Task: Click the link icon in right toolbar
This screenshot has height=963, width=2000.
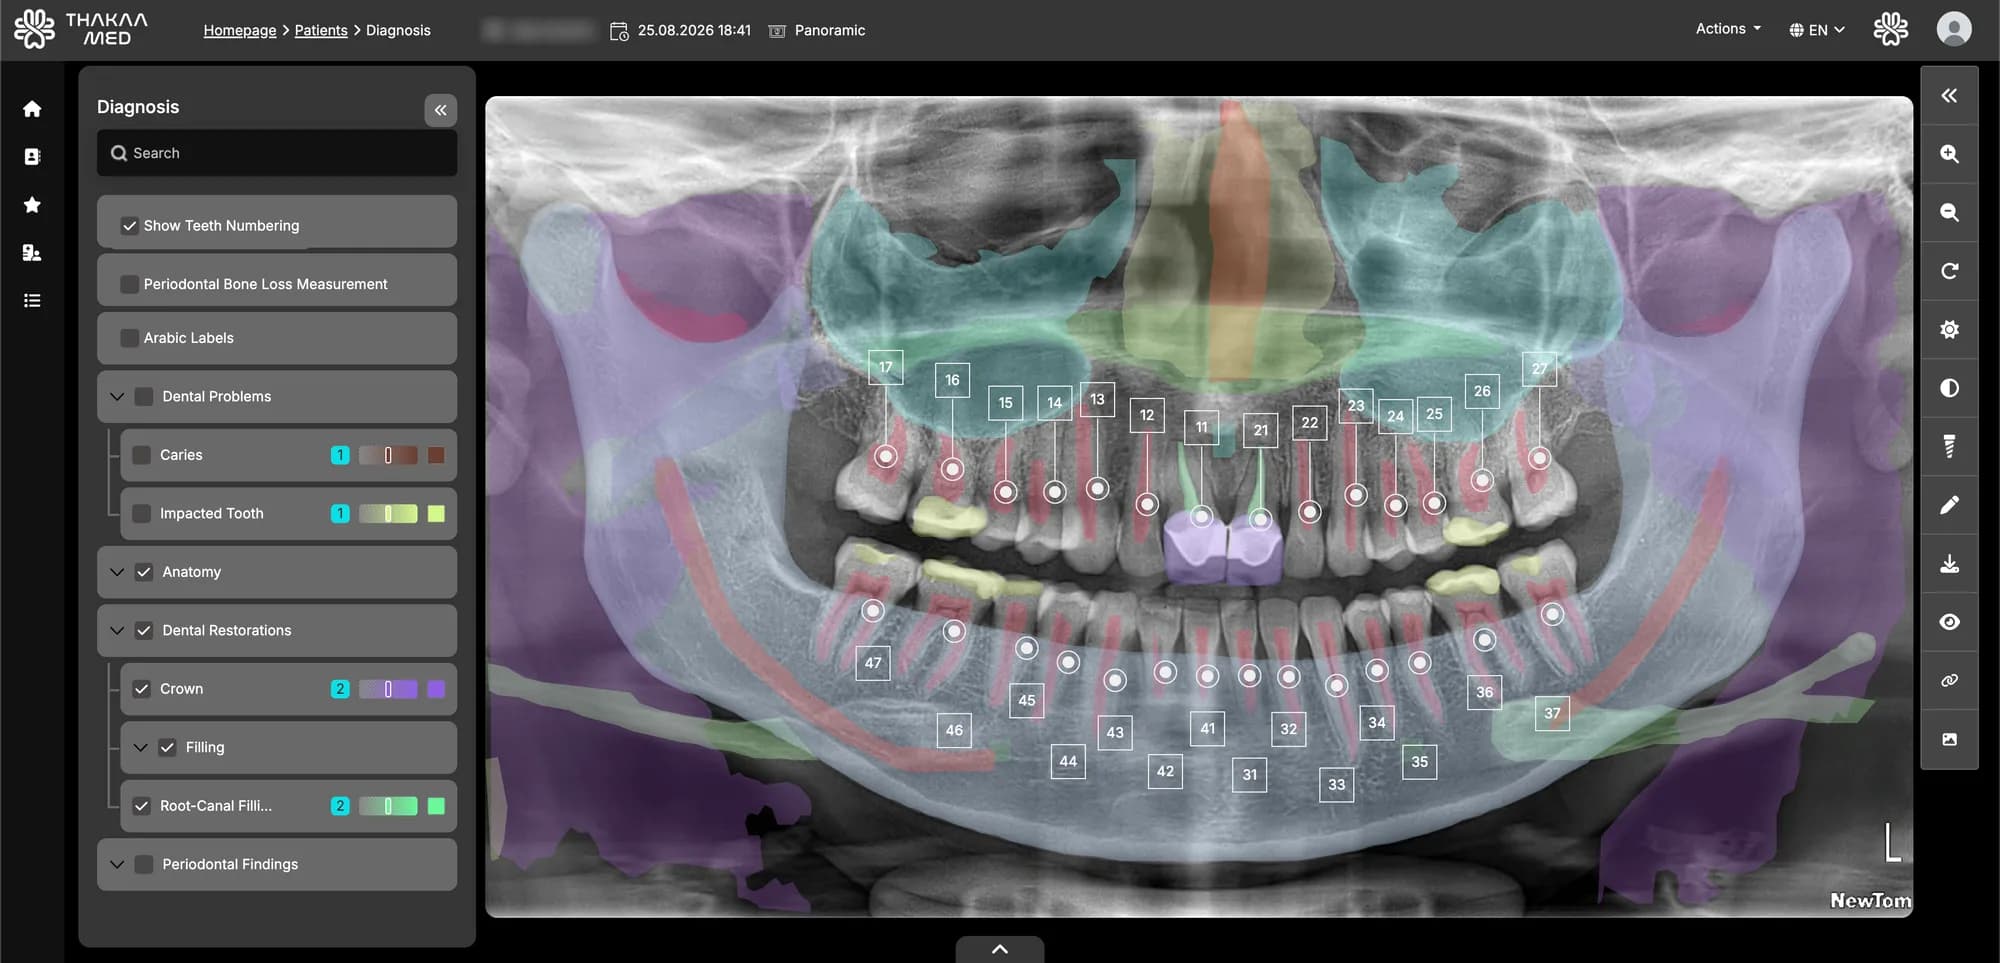Action: pyautogui.click(x=1949, y=681)
